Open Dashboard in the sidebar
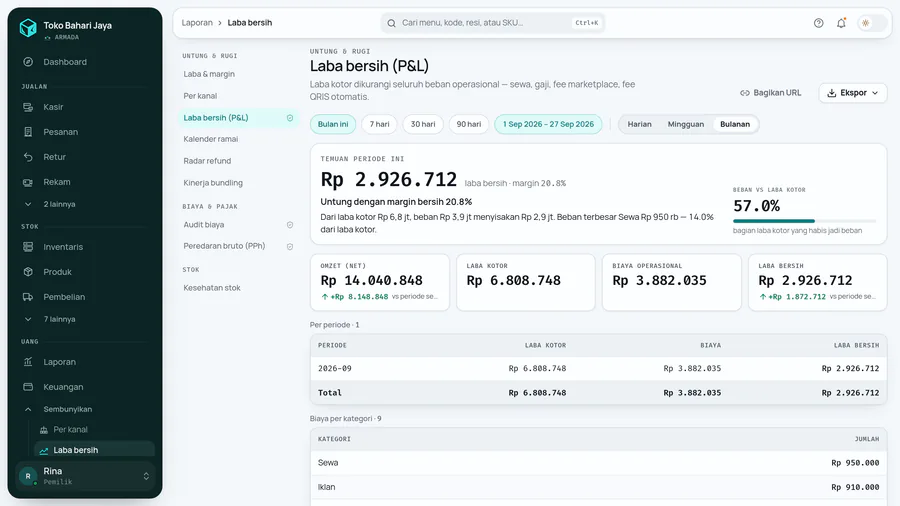Screen dimensions: 900x506 85,62
